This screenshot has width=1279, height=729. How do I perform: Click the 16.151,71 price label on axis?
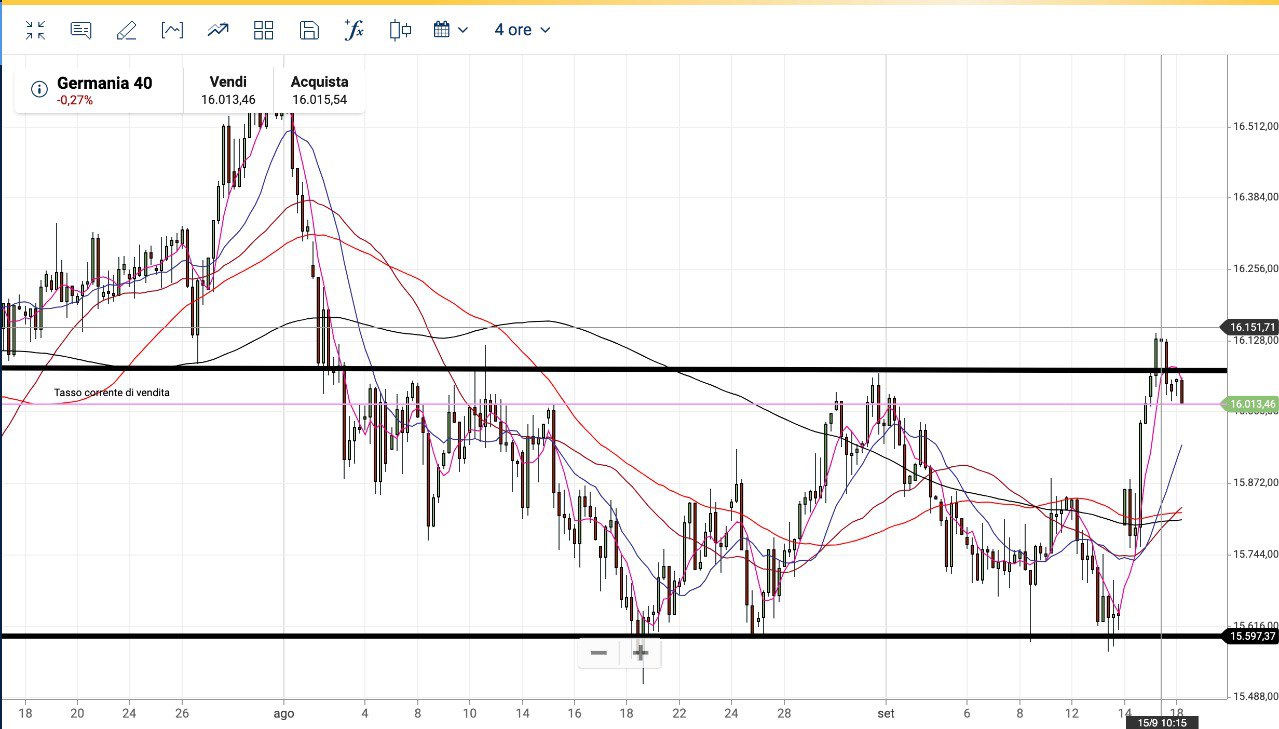pos(1251,327)
